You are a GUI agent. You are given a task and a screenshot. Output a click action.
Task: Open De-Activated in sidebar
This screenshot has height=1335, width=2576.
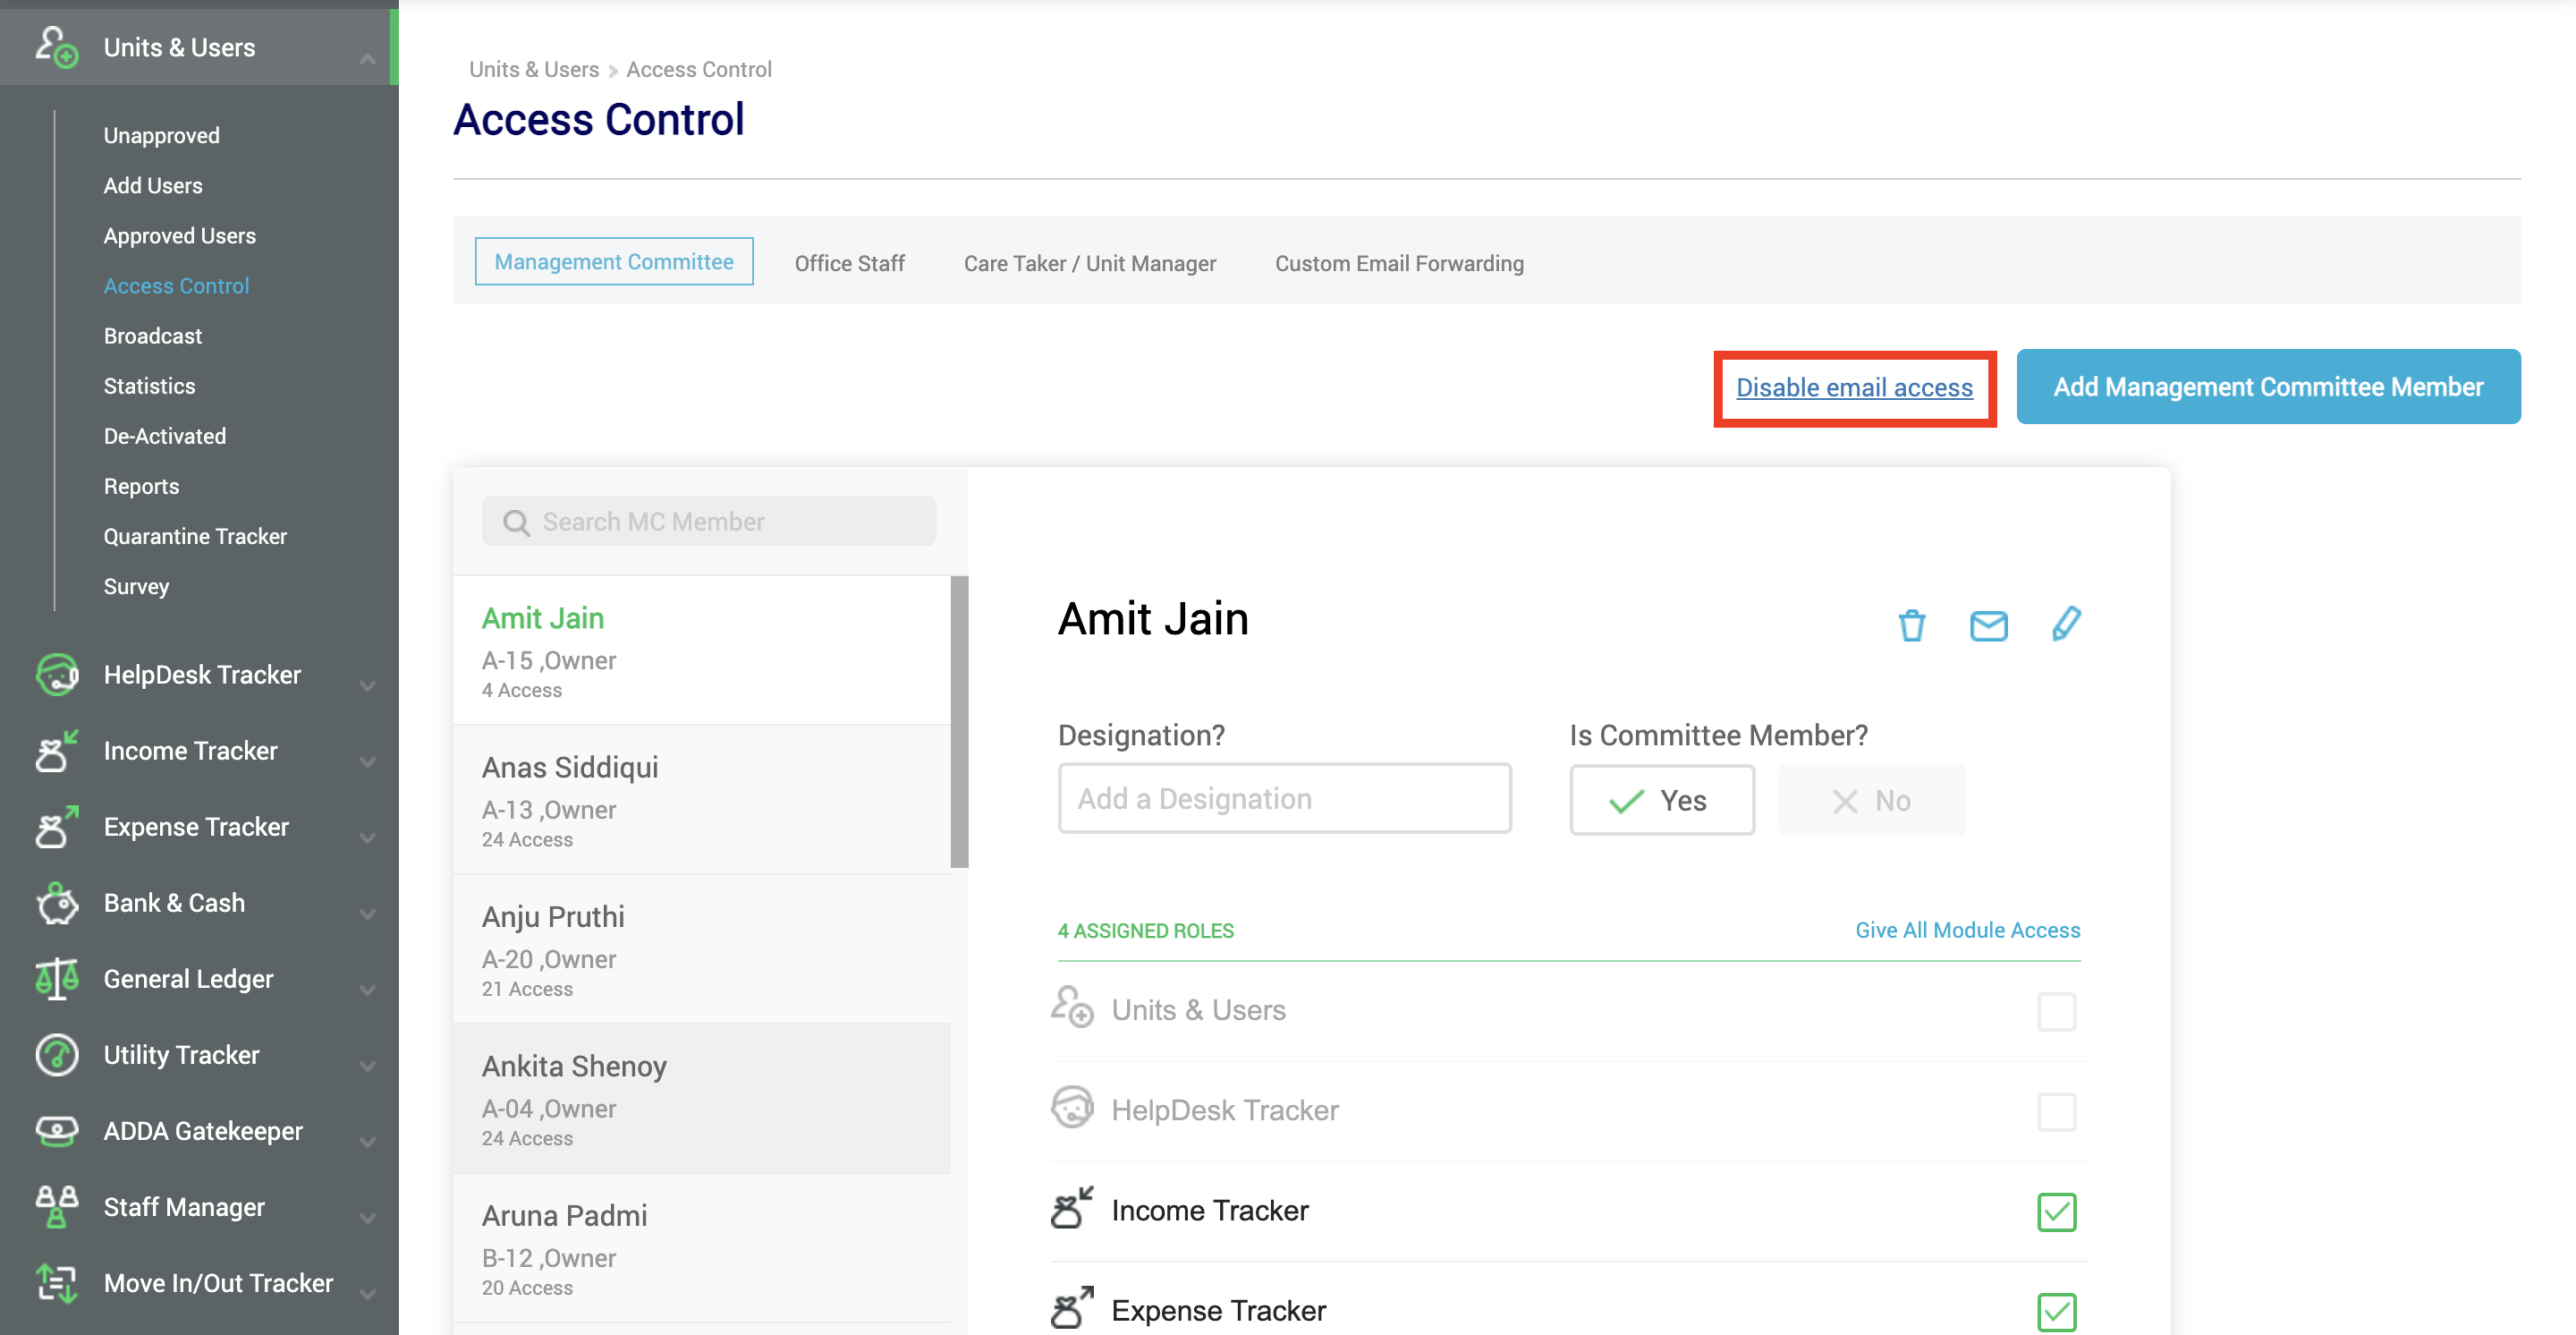pyautogui.click(x=164, y=435)
